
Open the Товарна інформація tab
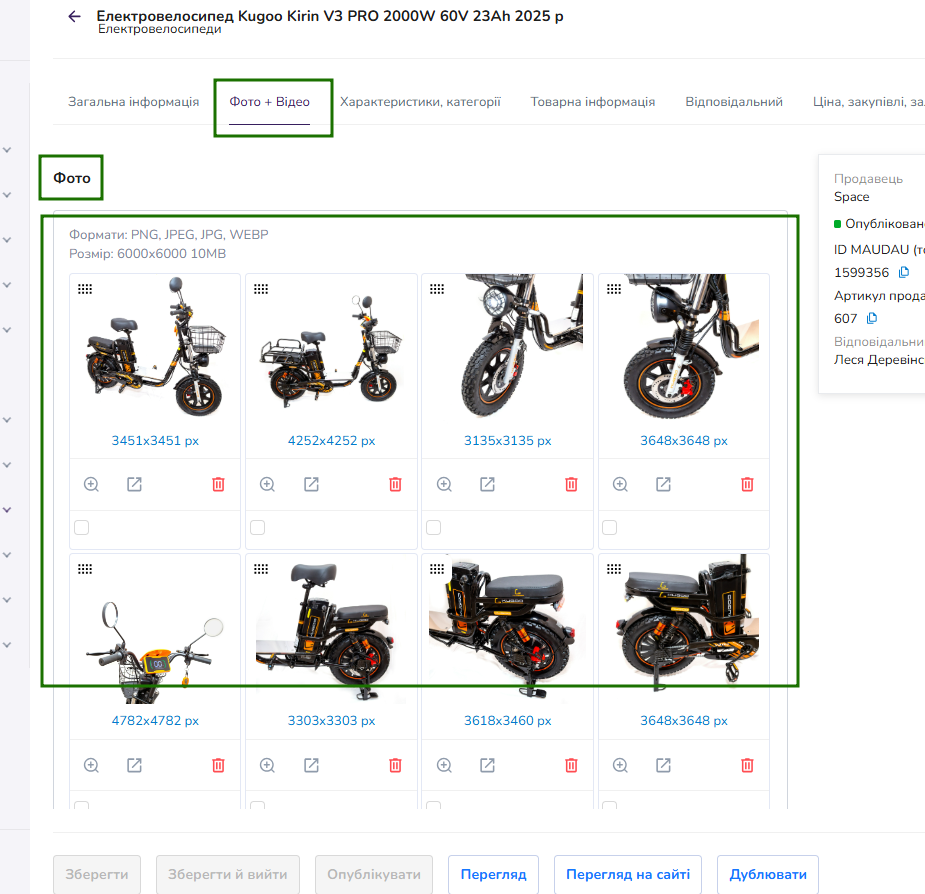click(593, 101)
